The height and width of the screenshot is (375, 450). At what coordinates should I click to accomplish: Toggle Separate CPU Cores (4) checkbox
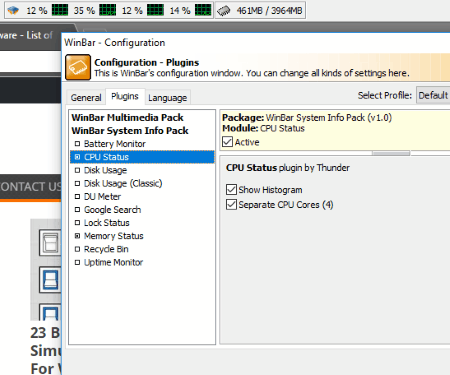tap(231, 204)
